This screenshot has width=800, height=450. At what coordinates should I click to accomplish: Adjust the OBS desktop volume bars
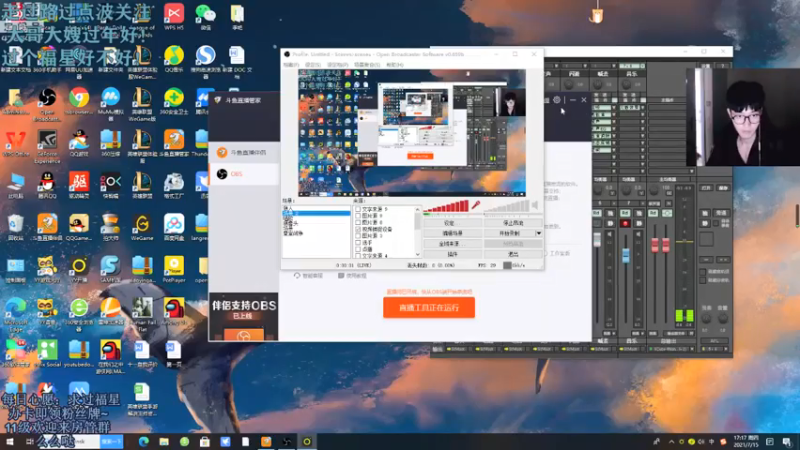pyautogui.click(x=506, y=206)
